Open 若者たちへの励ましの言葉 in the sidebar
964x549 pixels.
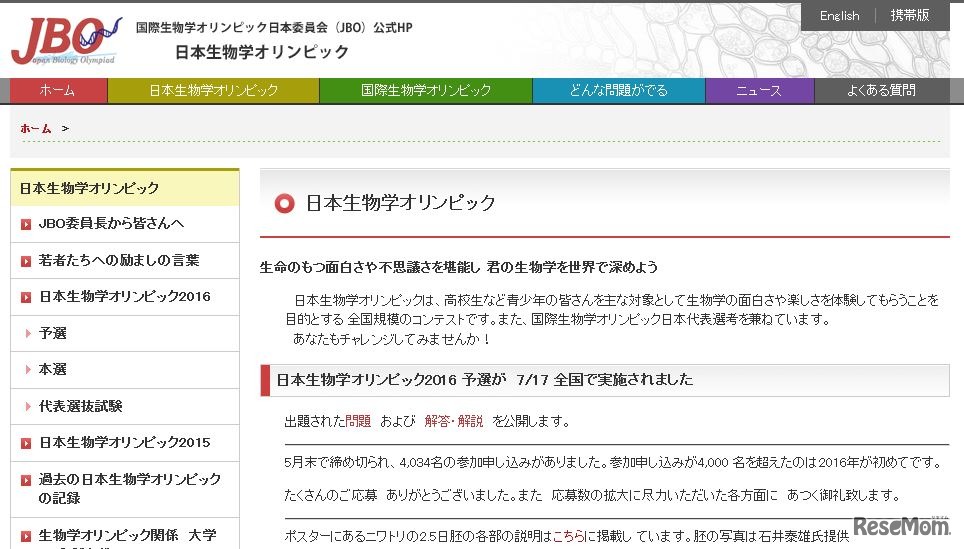(119, 260)
